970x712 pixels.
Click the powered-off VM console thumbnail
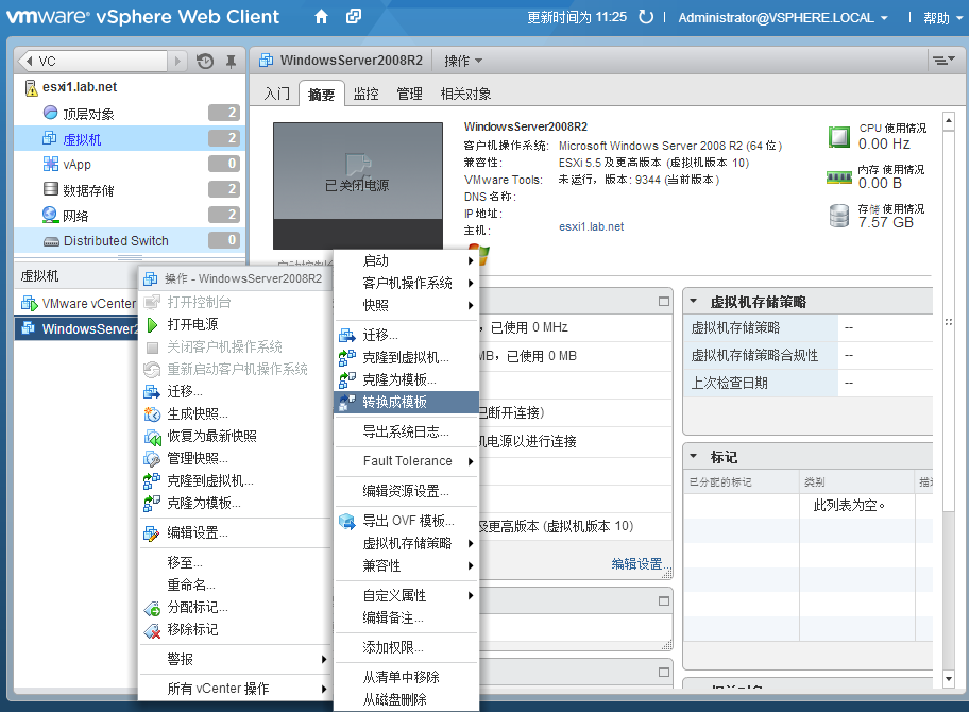click(x=358, y=186)
